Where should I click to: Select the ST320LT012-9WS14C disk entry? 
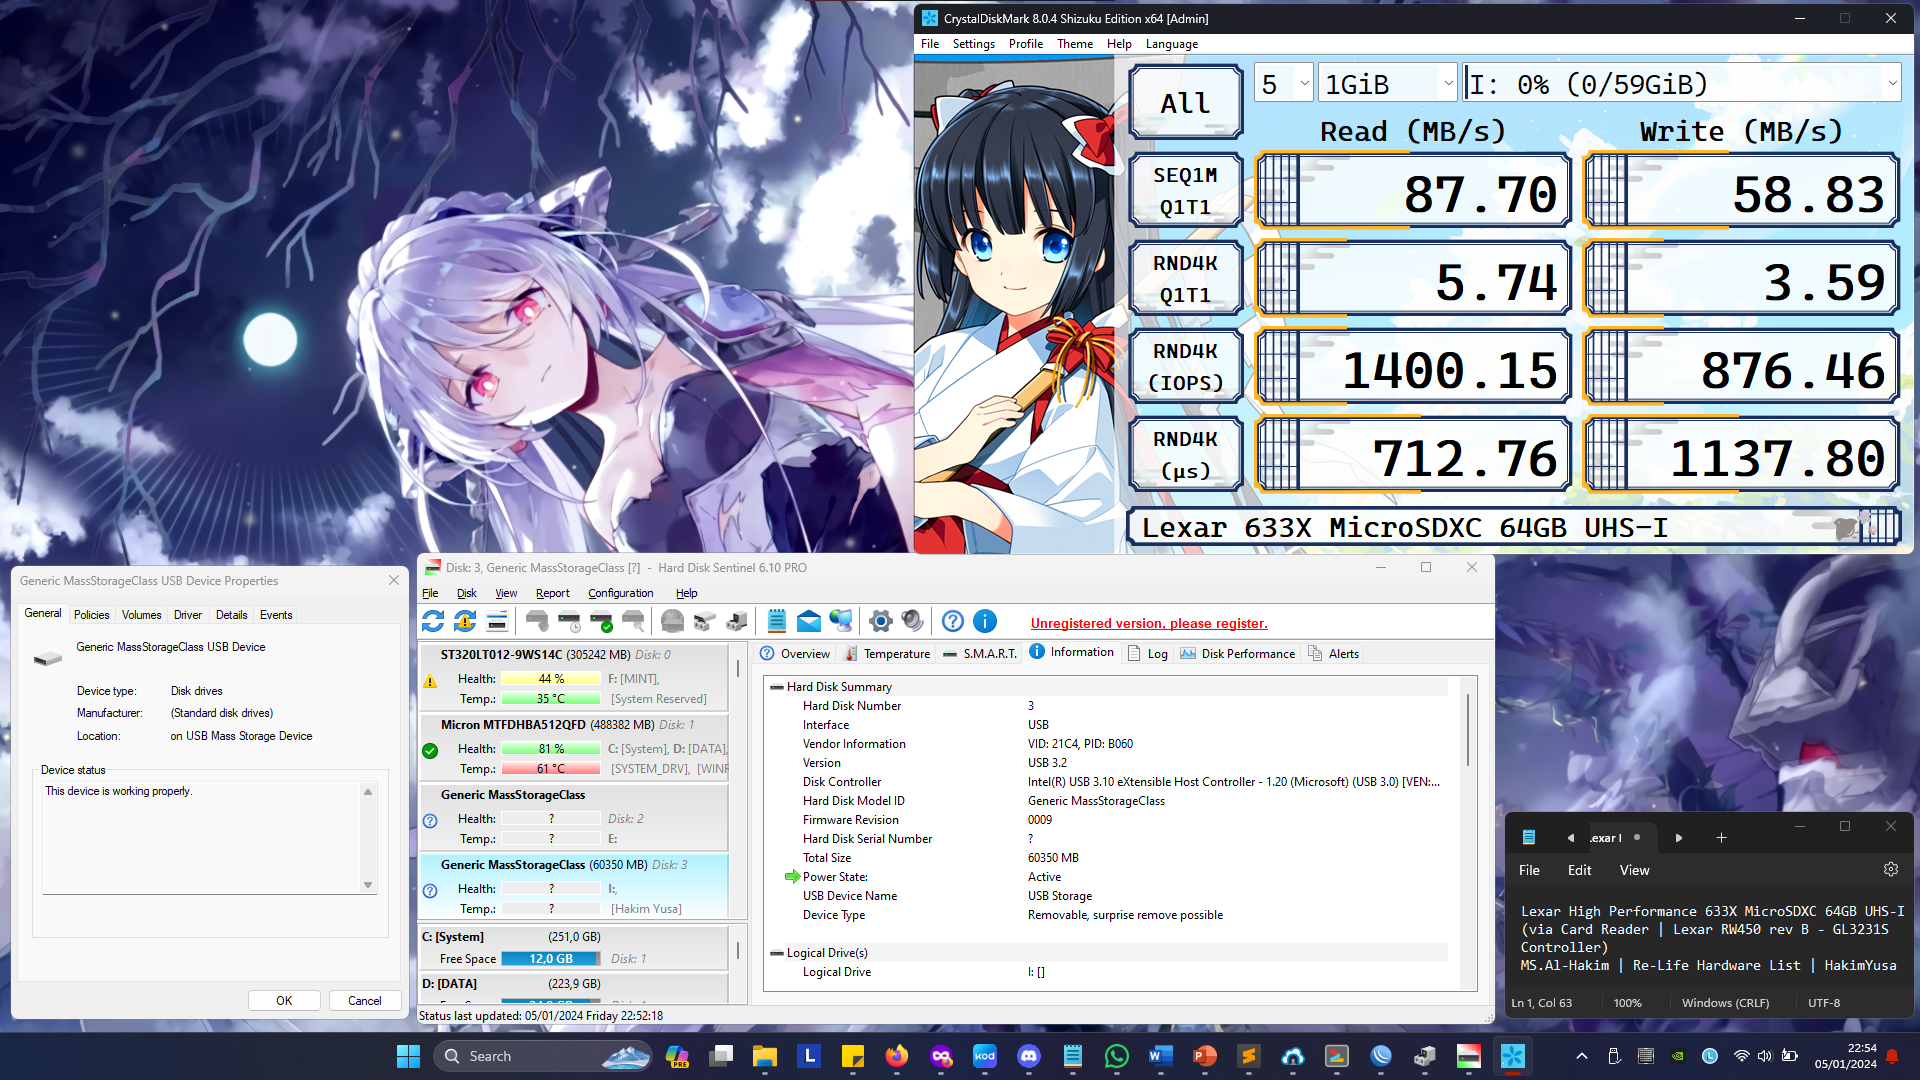coord(574,677)
